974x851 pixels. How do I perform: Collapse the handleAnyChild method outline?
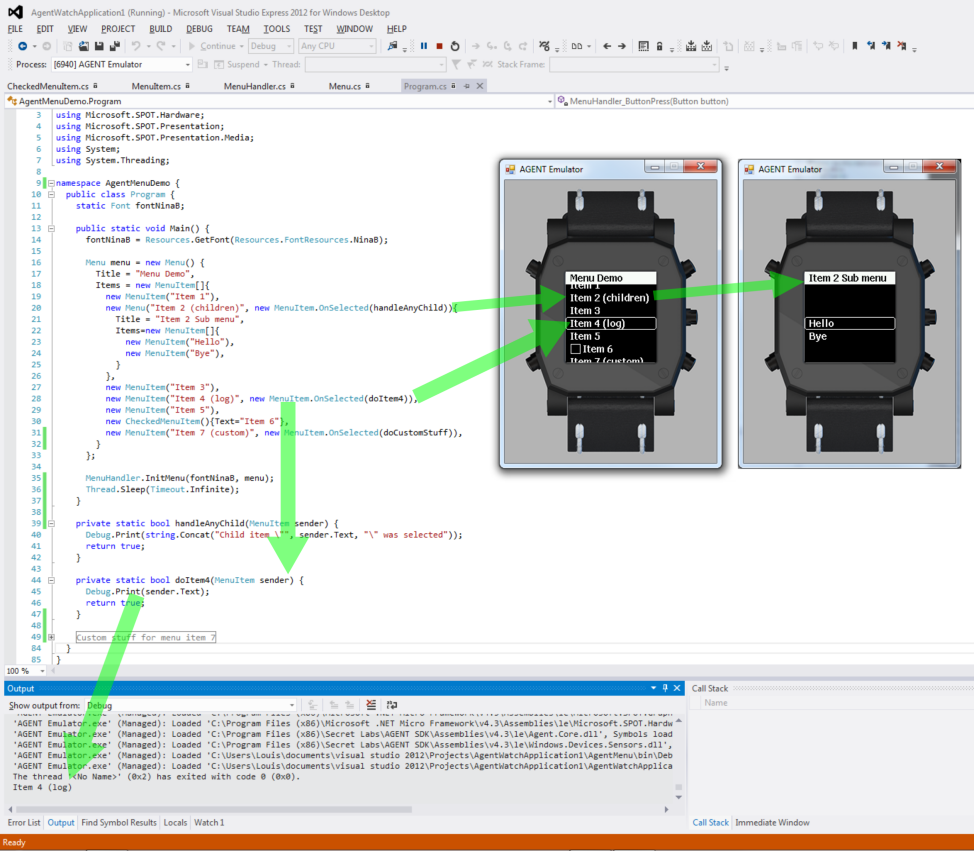click(x=52, y=524)
